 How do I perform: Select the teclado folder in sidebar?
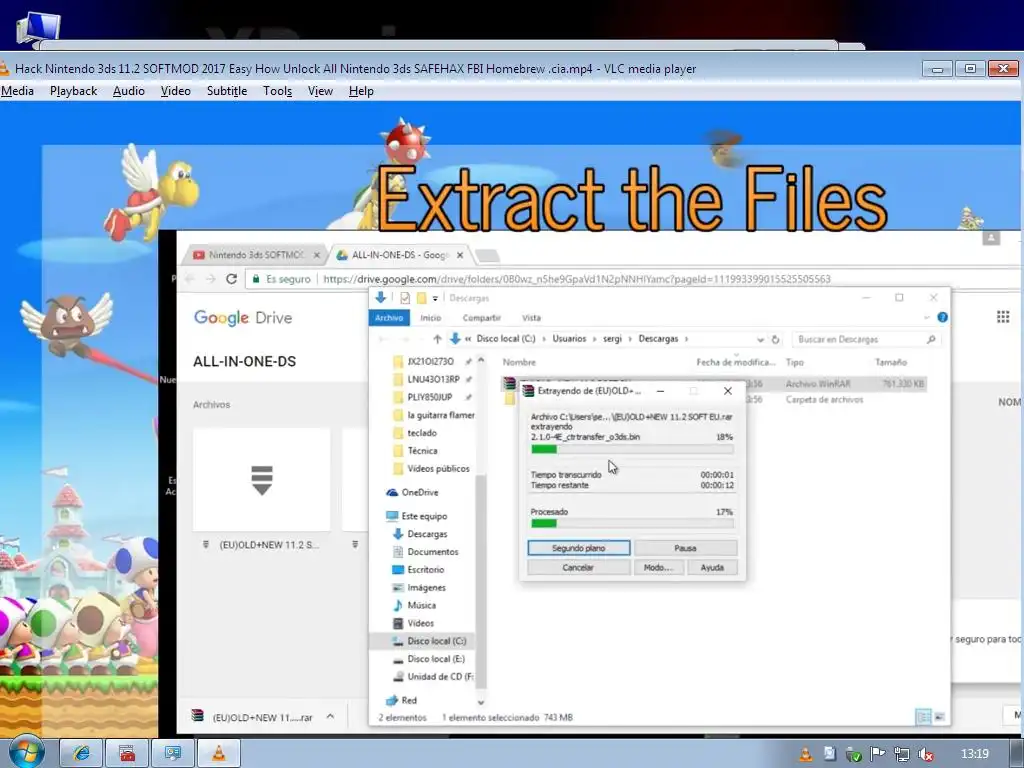click(422, 433)
